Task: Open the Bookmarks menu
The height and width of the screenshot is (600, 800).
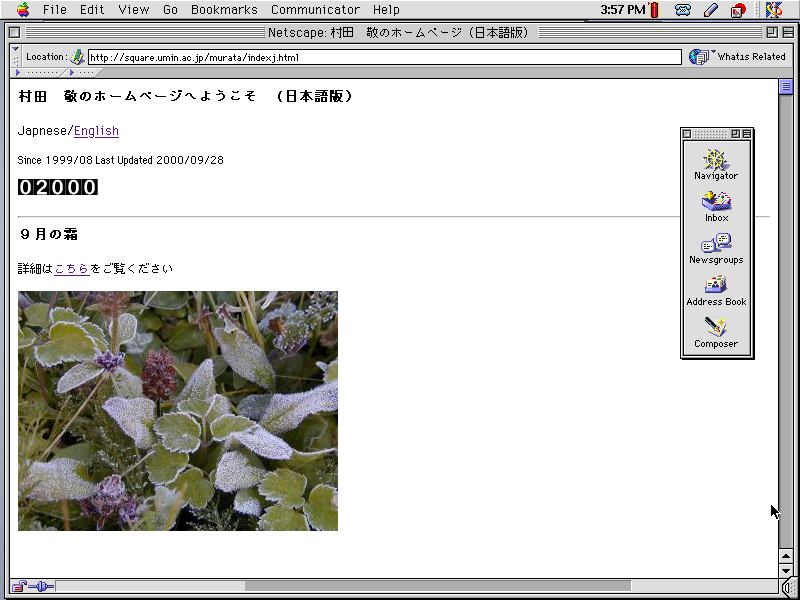Action: click(x=224, y=10)
